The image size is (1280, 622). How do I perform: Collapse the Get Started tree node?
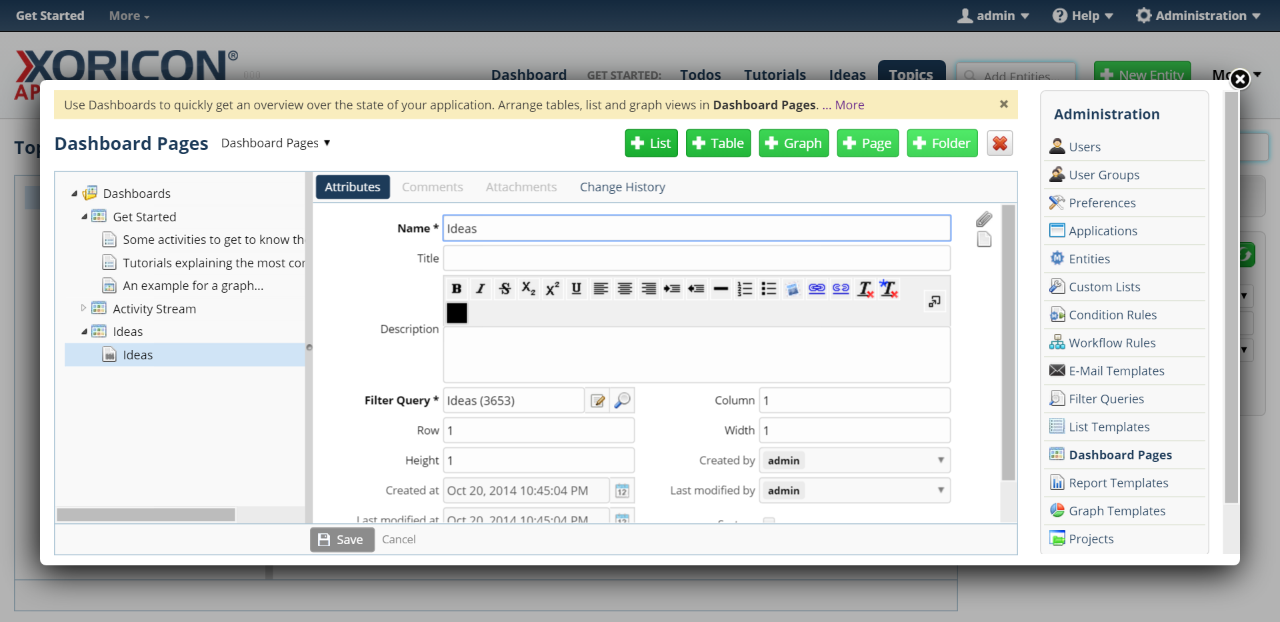(x=84, y=217)
